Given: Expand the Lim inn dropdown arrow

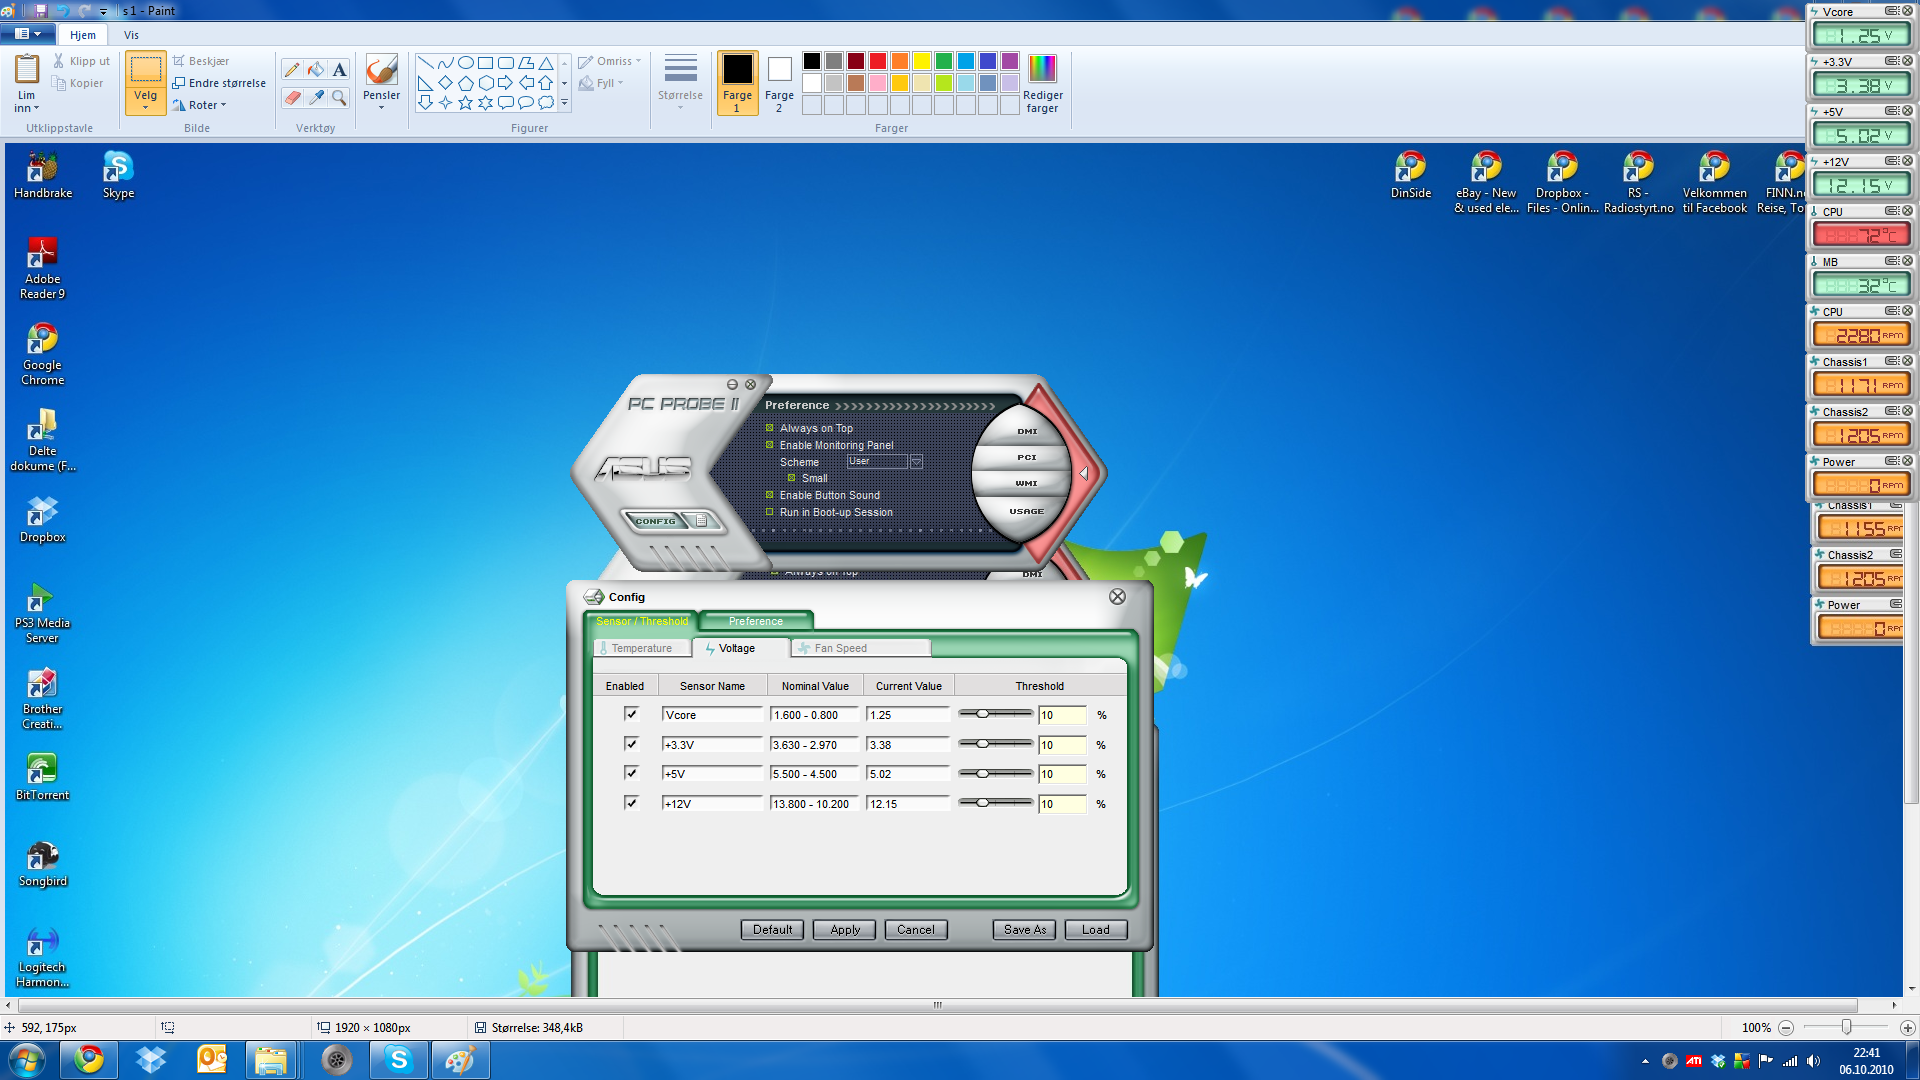Looking at the screenshot, I should click(x=37, y=108).
